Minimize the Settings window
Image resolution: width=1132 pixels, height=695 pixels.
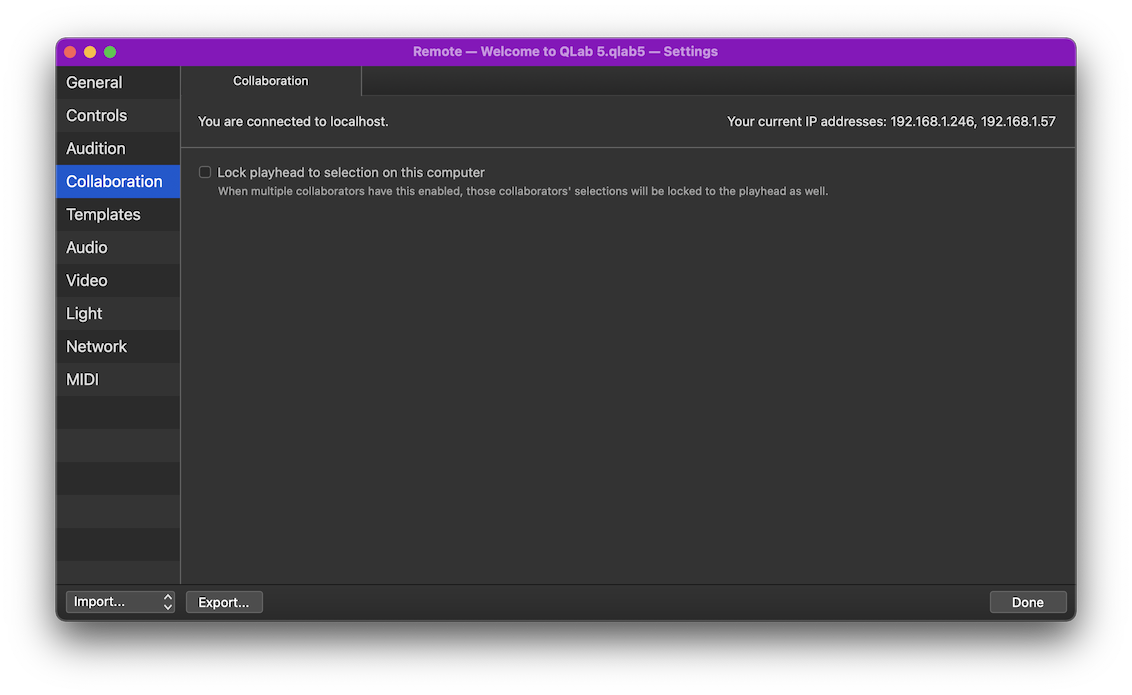(89, 51)
